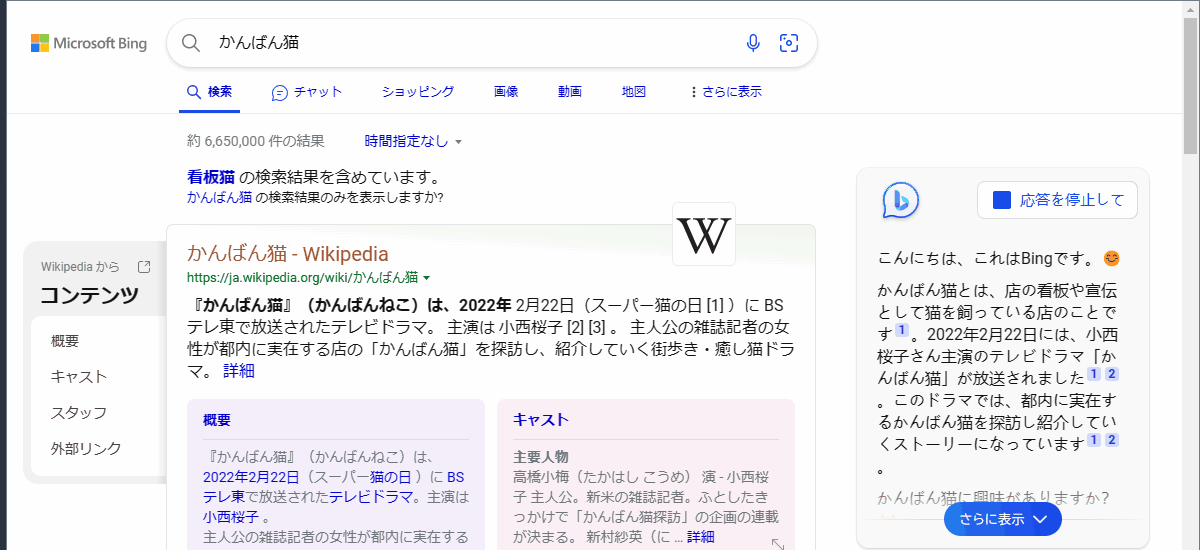
Task: Open the 詳細 link in キャスト card
Action: 701,537
